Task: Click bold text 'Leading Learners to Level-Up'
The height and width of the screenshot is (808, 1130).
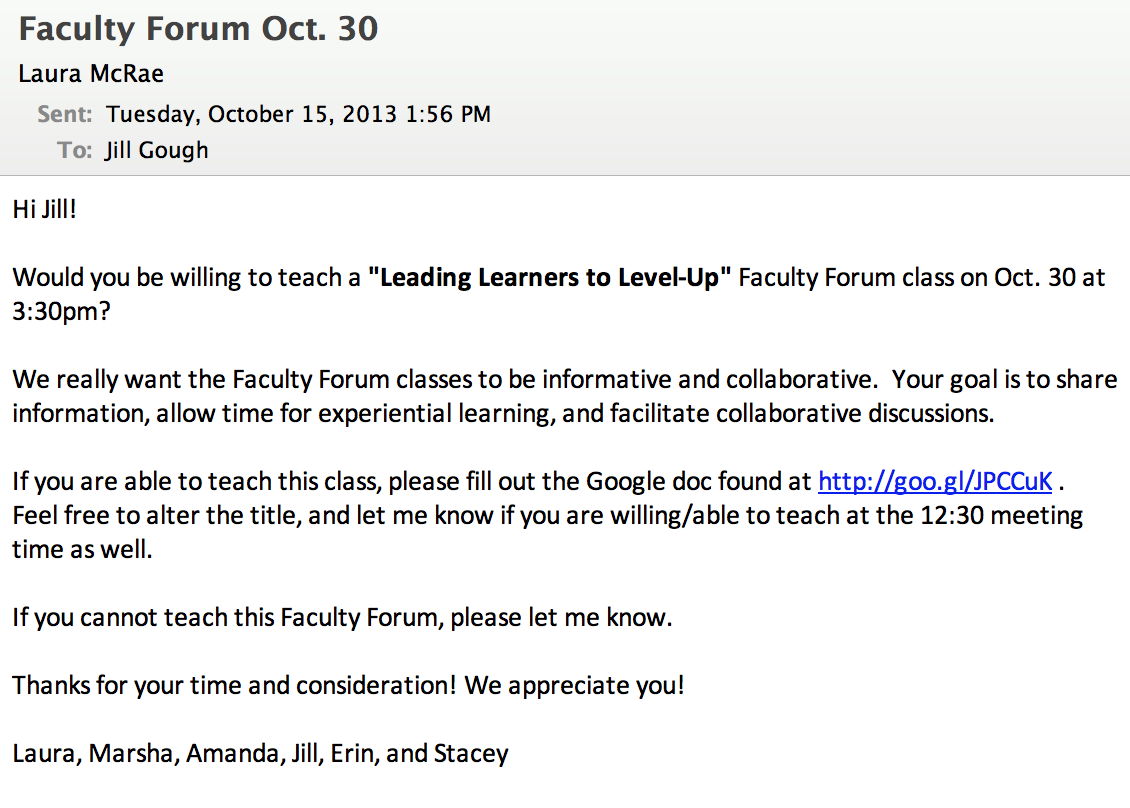Action: (x=551, y=277)
